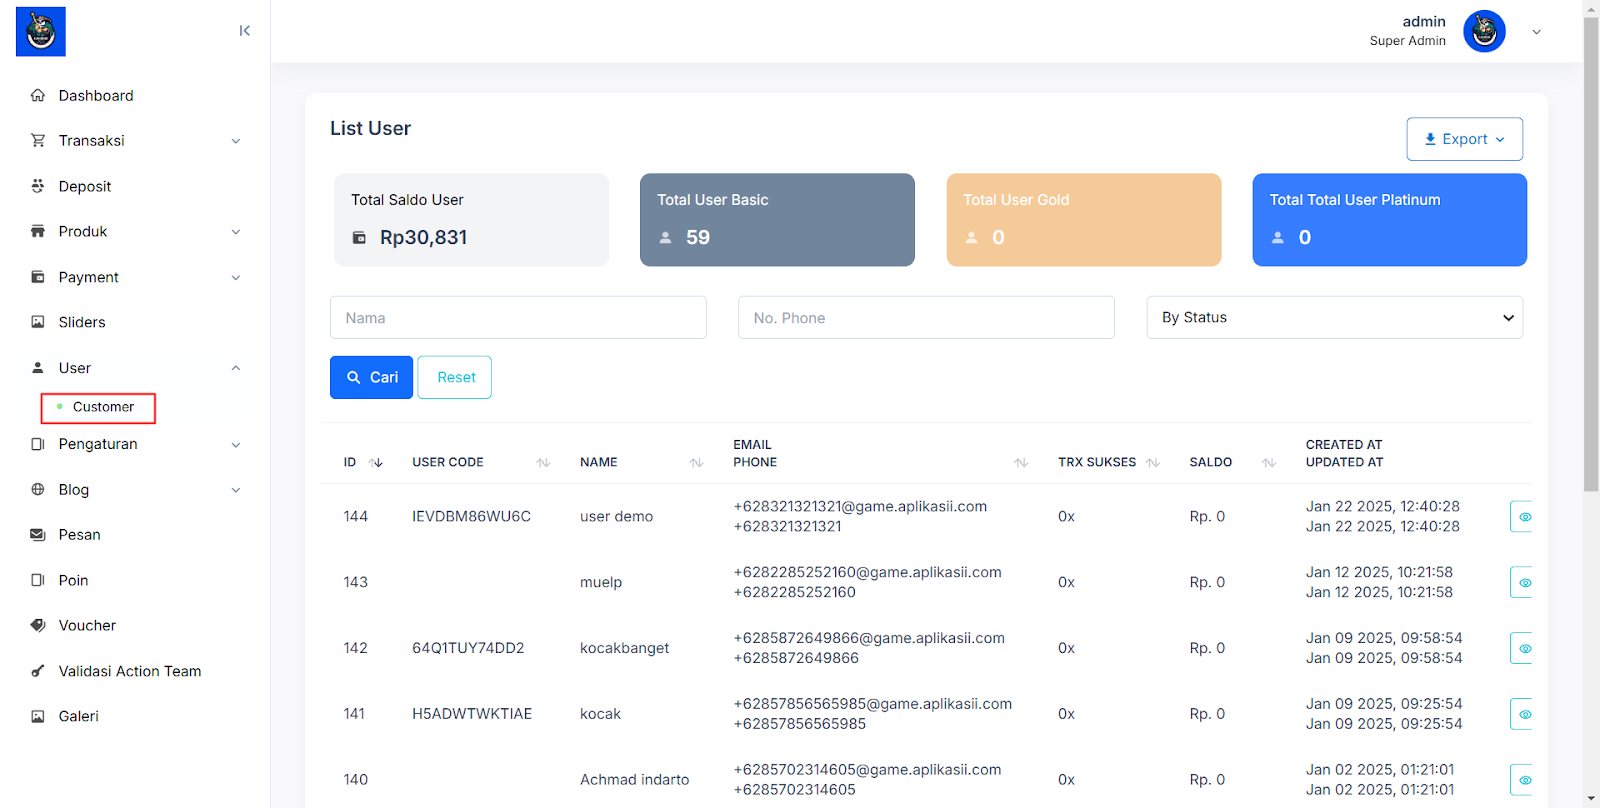Click the Validasi Action Team icon
1600x808 pixels.
(x=38, y=671)
